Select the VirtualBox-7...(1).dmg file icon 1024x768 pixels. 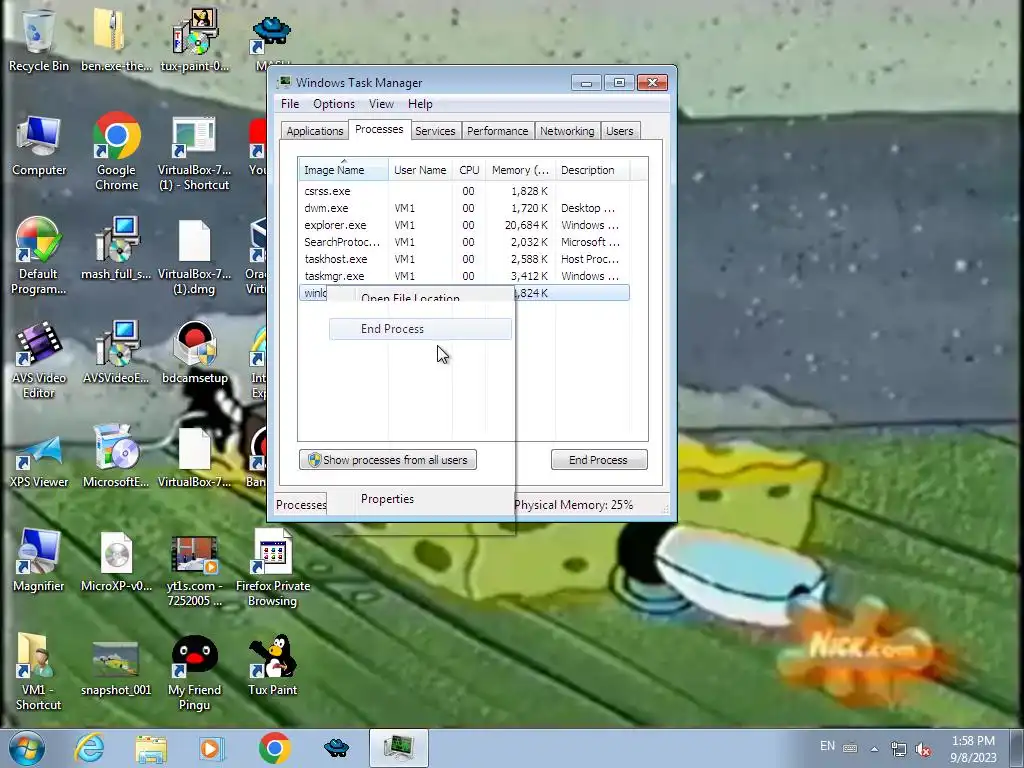pyautogui.click(x=194, y=257)
